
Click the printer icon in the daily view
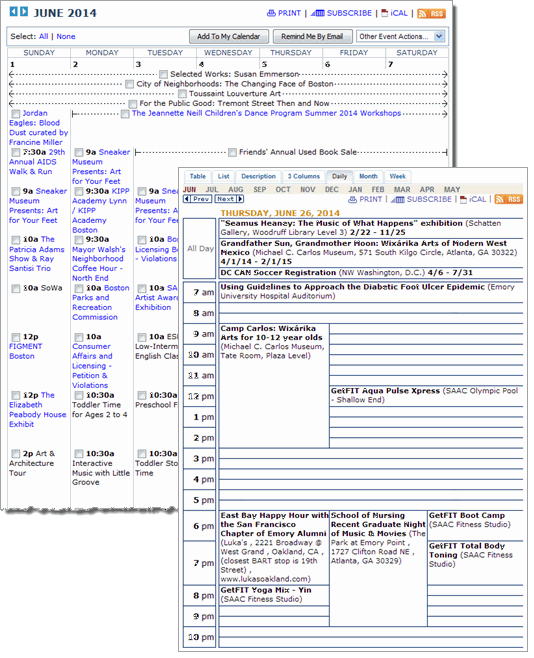(x=353, y=199)
